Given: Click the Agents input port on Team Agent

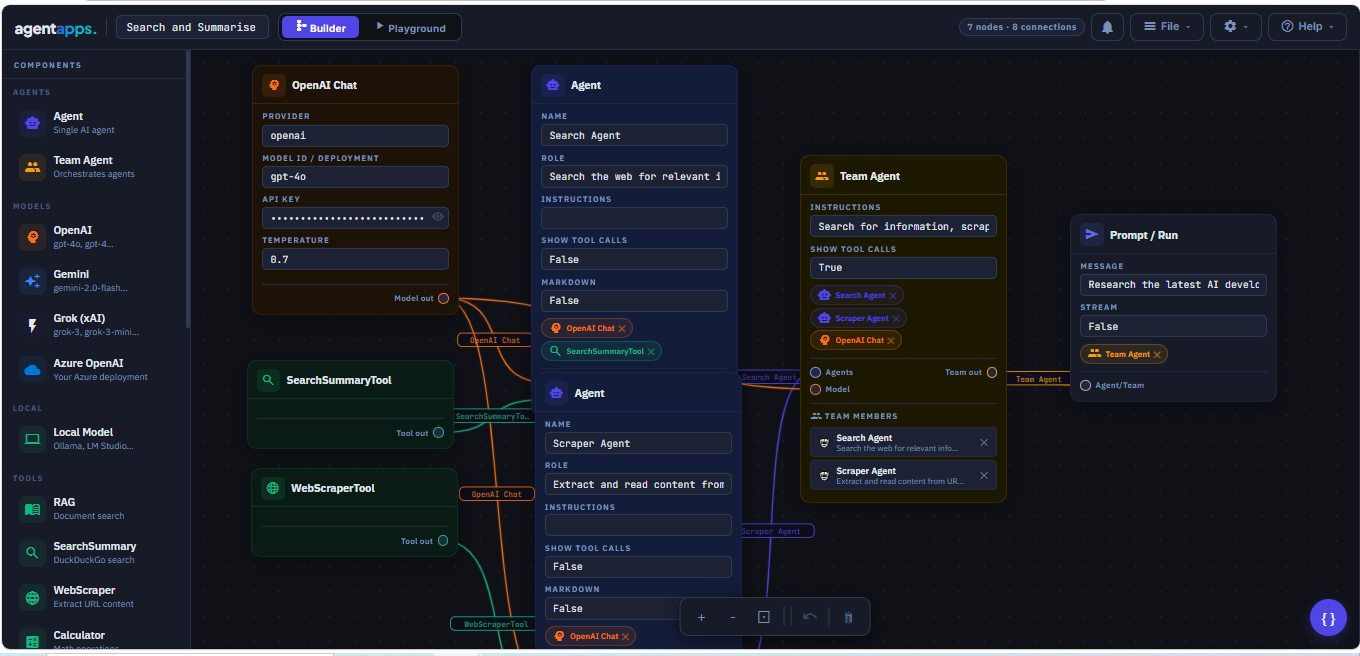Looking at the screenshot, I should click(x=815, y=372).
